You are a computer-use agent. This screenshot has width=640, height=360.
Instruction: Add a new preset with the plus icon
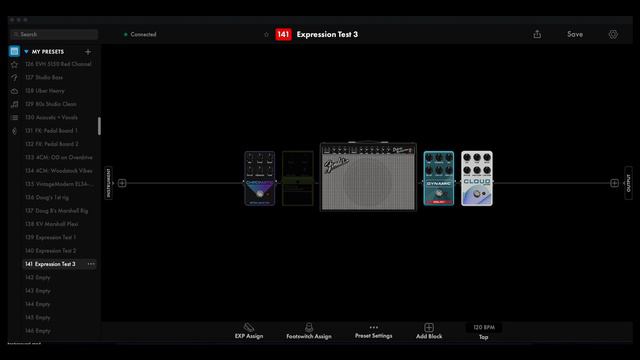click(x=88, y=52)
